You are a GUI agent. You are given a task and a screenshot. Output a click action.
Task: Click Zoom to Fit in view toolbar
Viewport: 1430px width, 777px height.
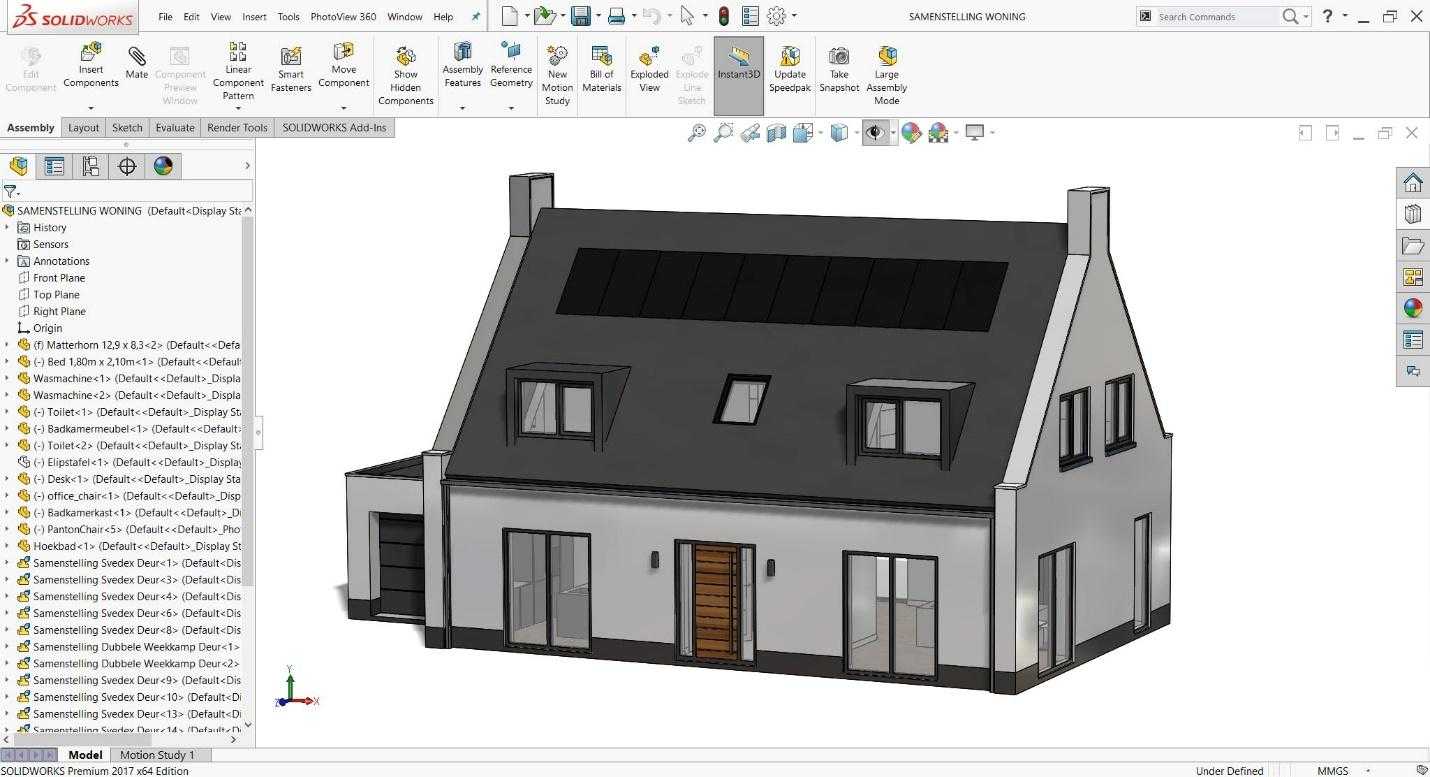(697, 132)
